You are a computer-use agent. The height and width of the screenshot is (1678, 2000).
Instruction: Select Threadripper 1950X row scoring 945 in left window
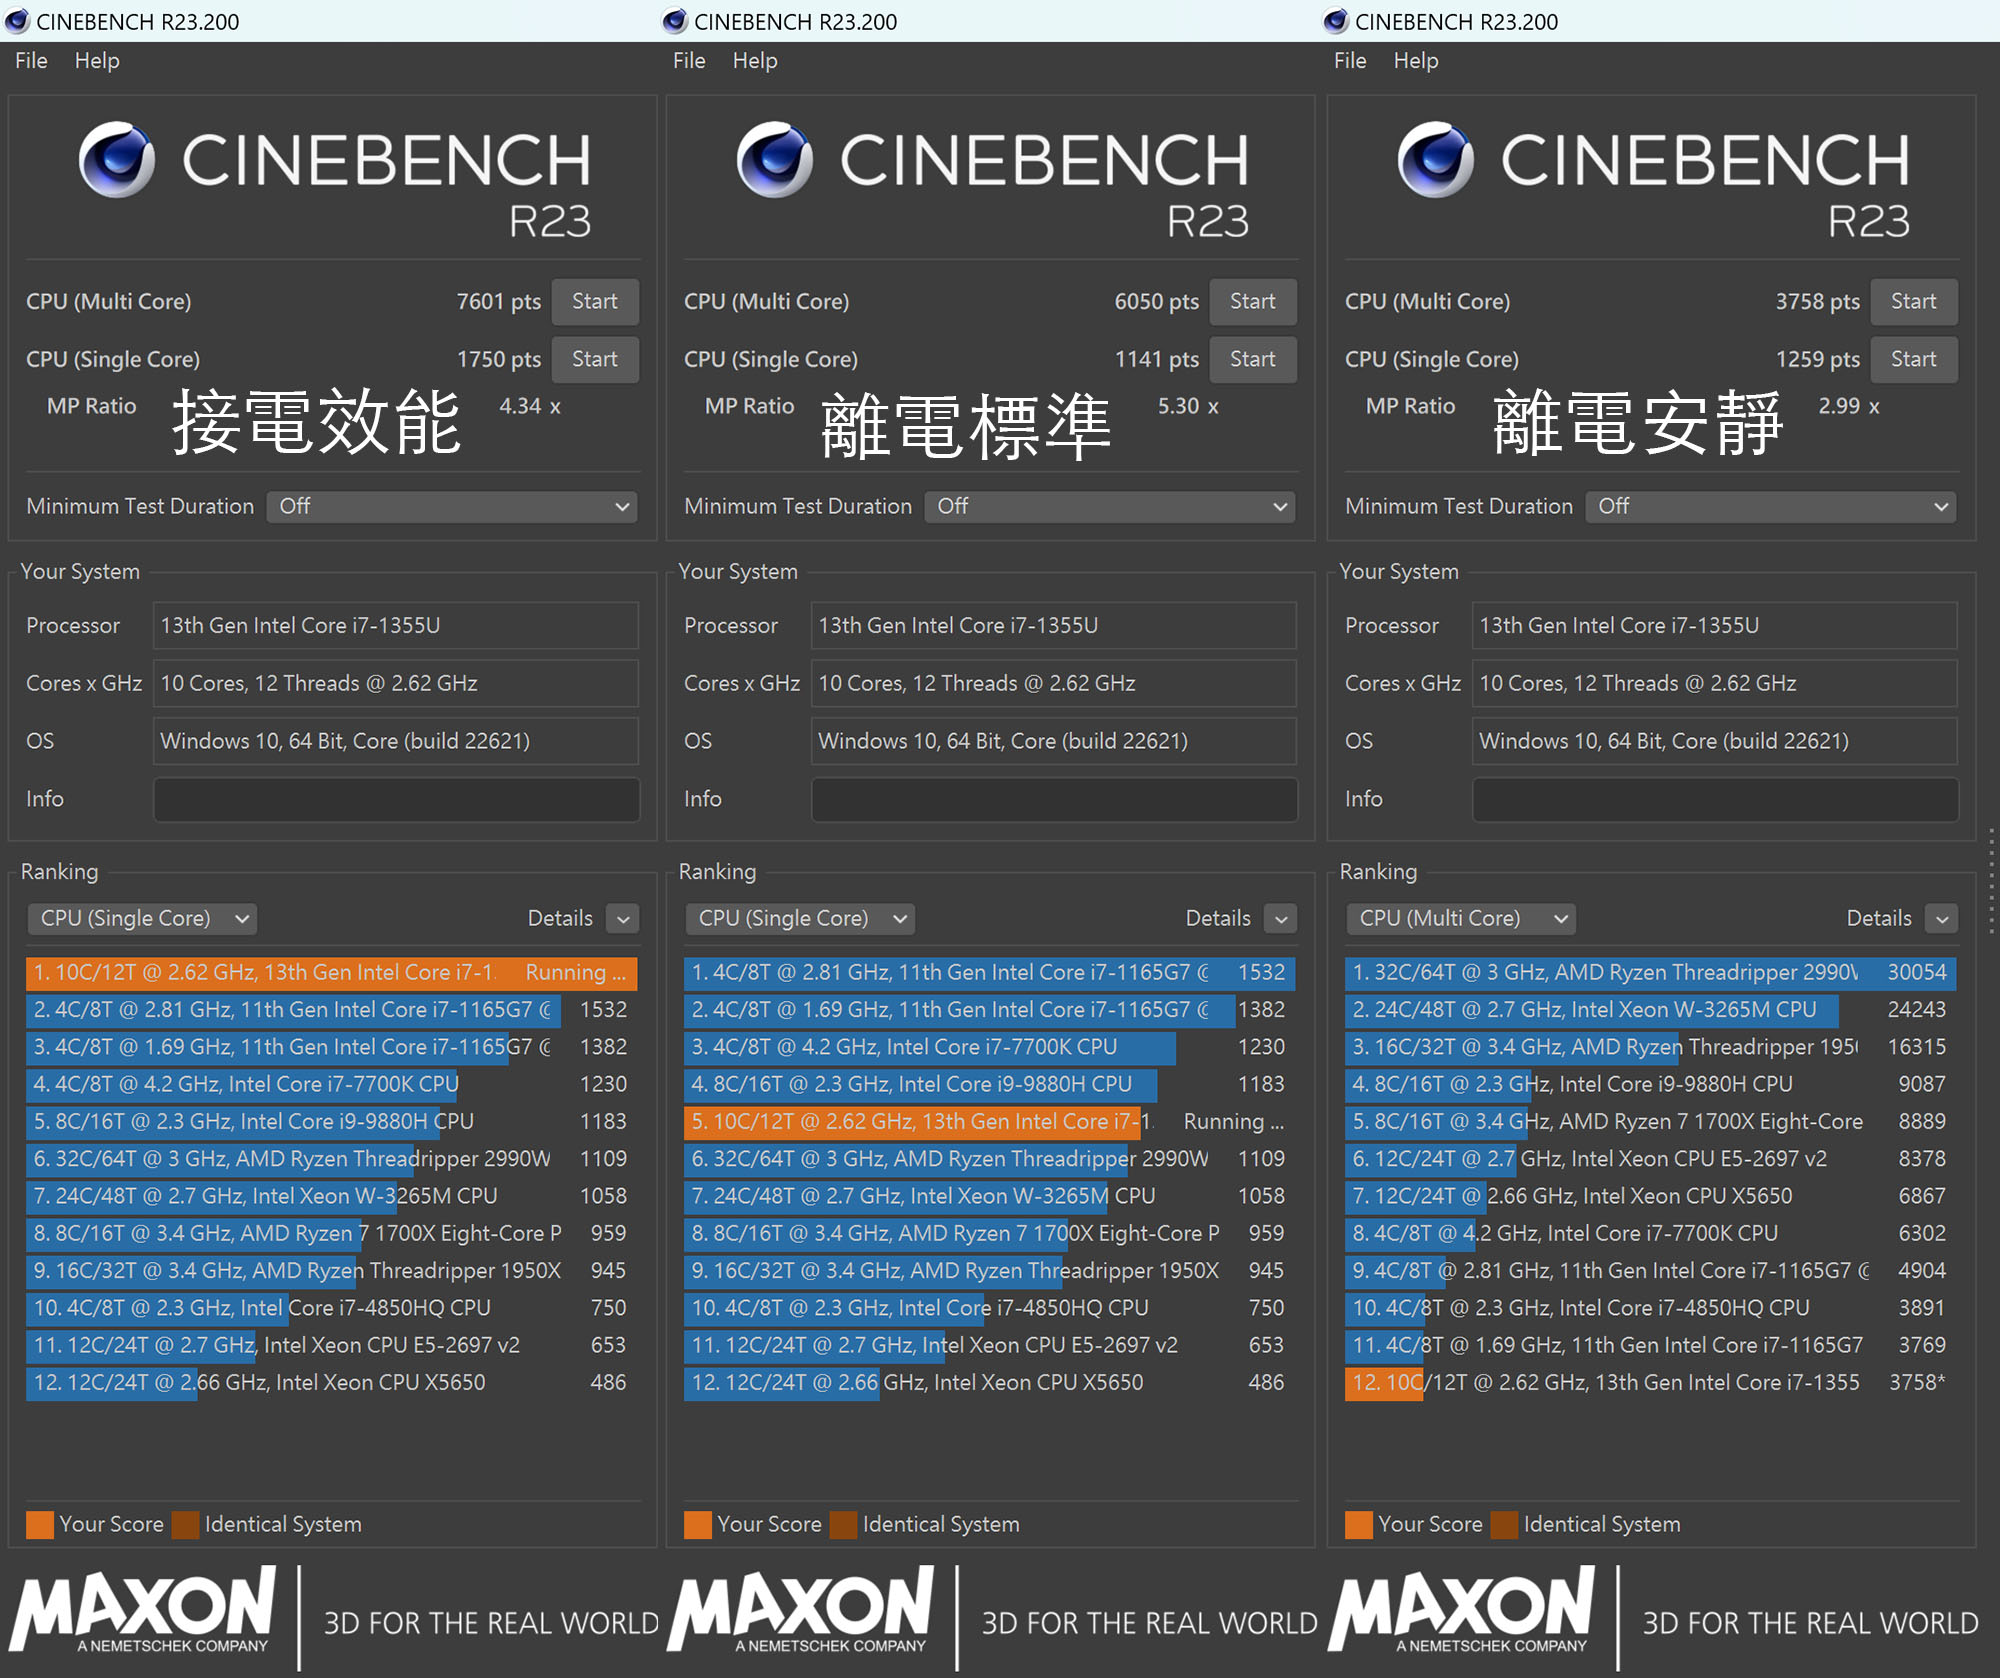pyautogui.click(x=332, y=1271)
